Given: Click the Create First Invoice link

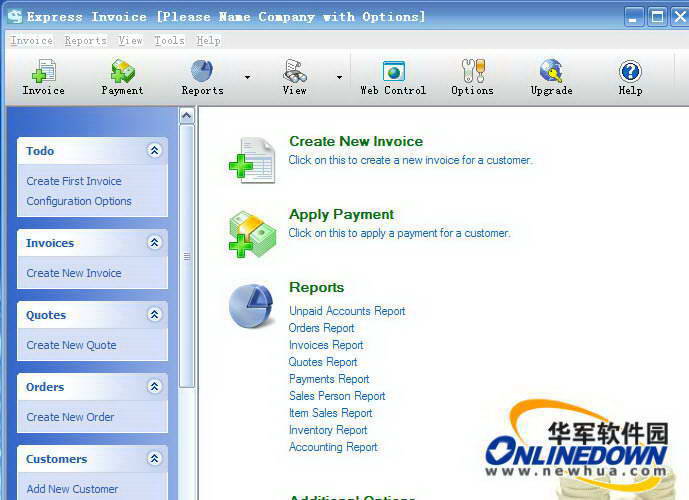Looking at the screenshot, I should coord(74,181).
